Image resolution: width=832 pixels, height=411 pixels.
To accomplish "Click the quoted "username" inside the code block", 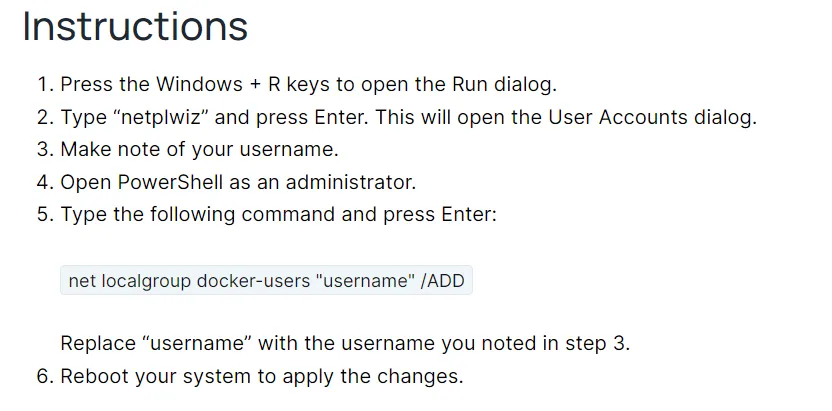I will pyautogui.click(x=365, y=280).
